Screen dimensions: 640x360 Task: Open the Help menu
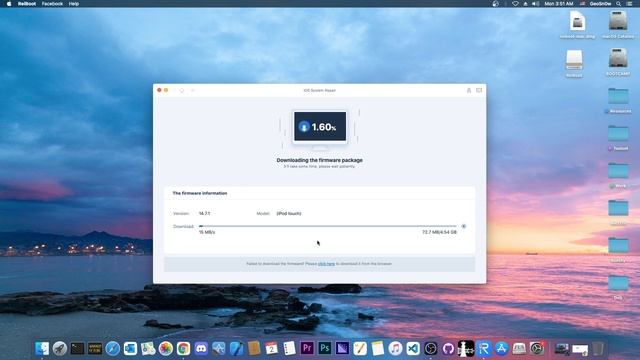[x=74, y=4]
